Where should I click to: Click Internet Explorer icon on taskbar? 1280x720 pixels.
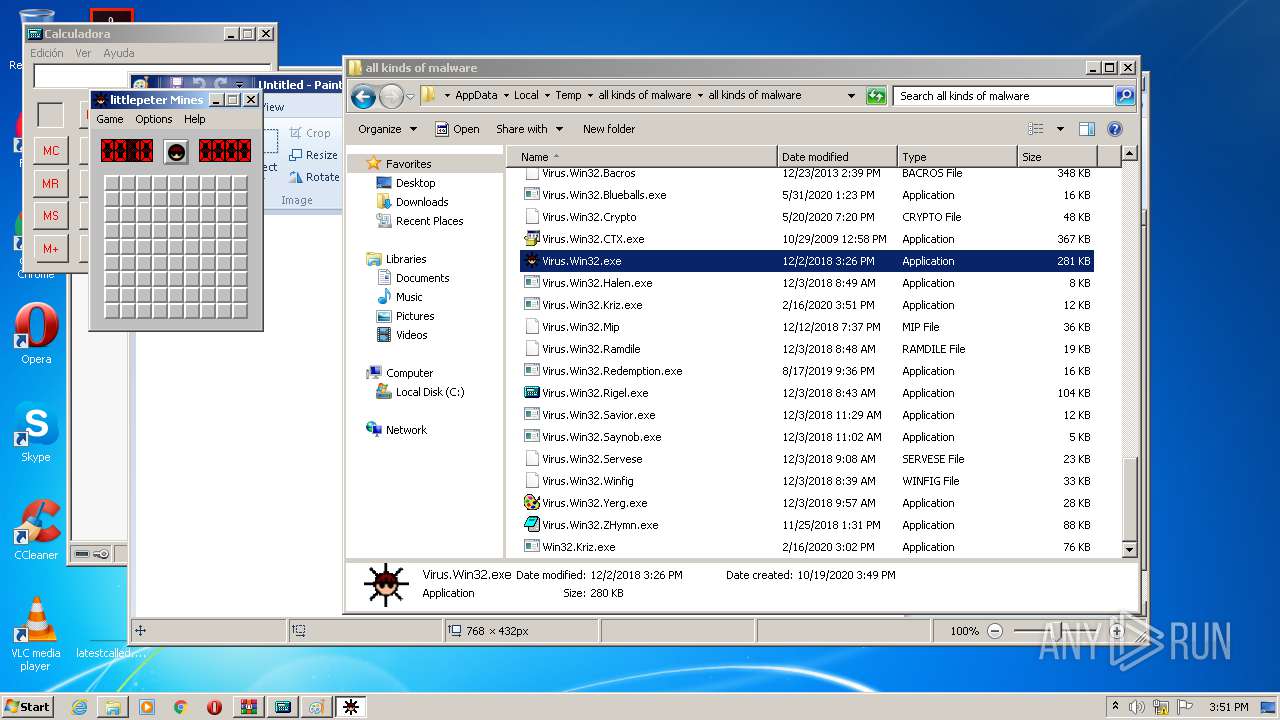tap(79, 707)
